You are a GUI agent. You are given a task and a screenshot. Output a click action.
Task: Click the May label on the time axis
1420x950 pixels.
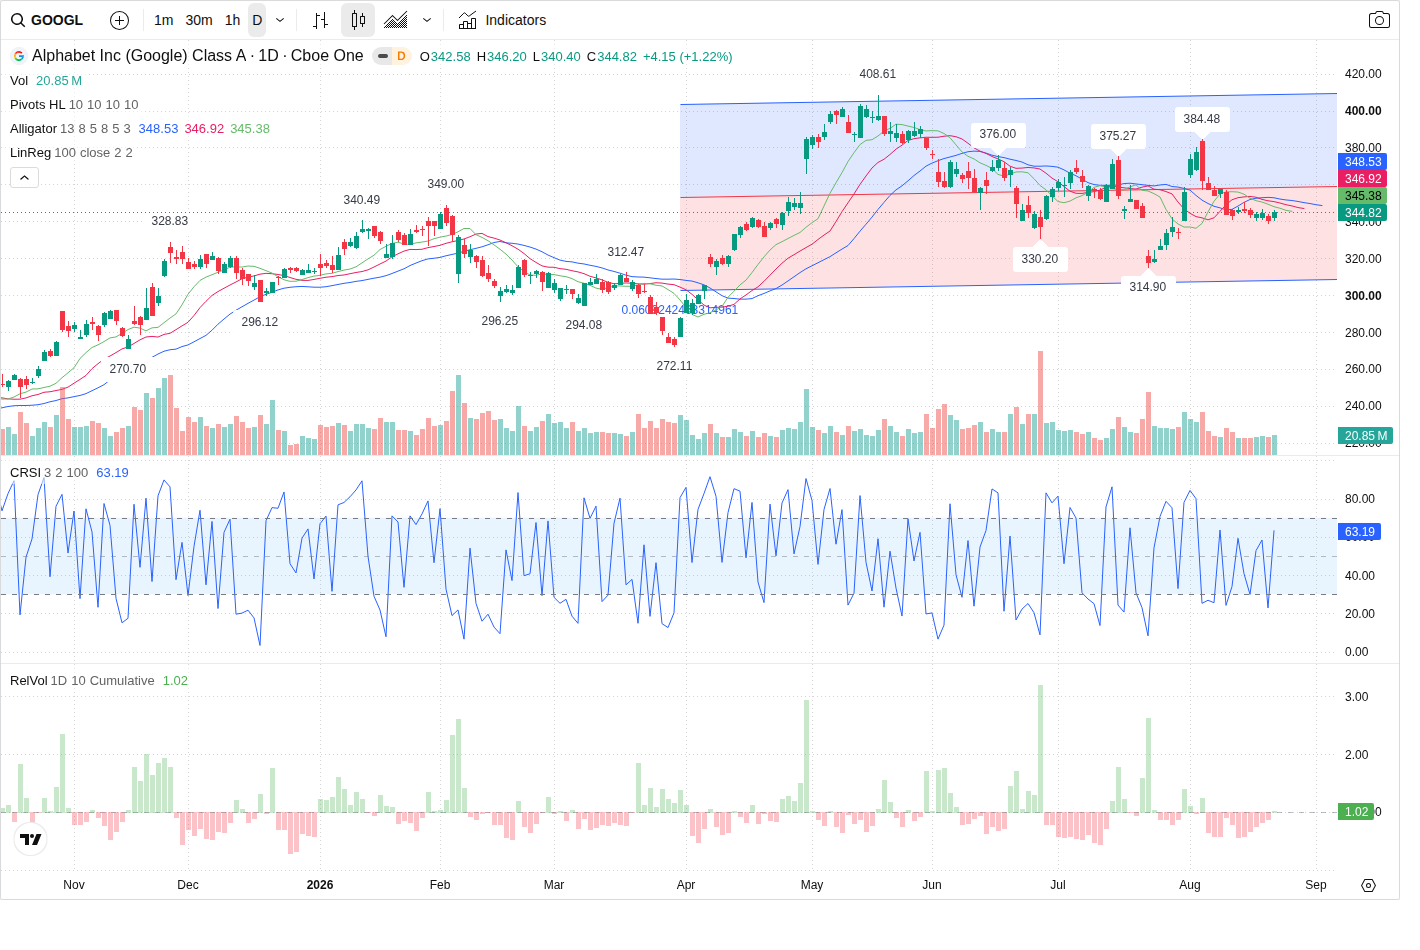pyautogui.click(x=812, y=885)
